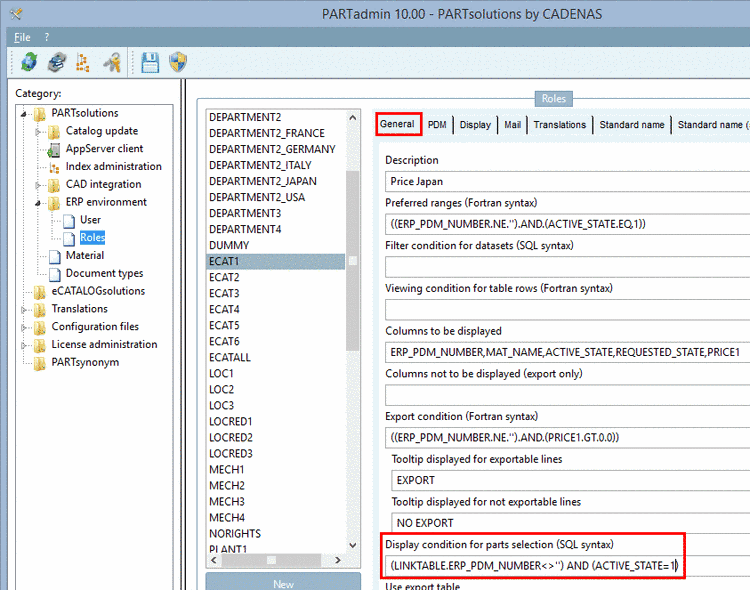This screenshot has height=590, width=750.
Task: Click the Save floppy disk icon
Action: pos(150,63)
